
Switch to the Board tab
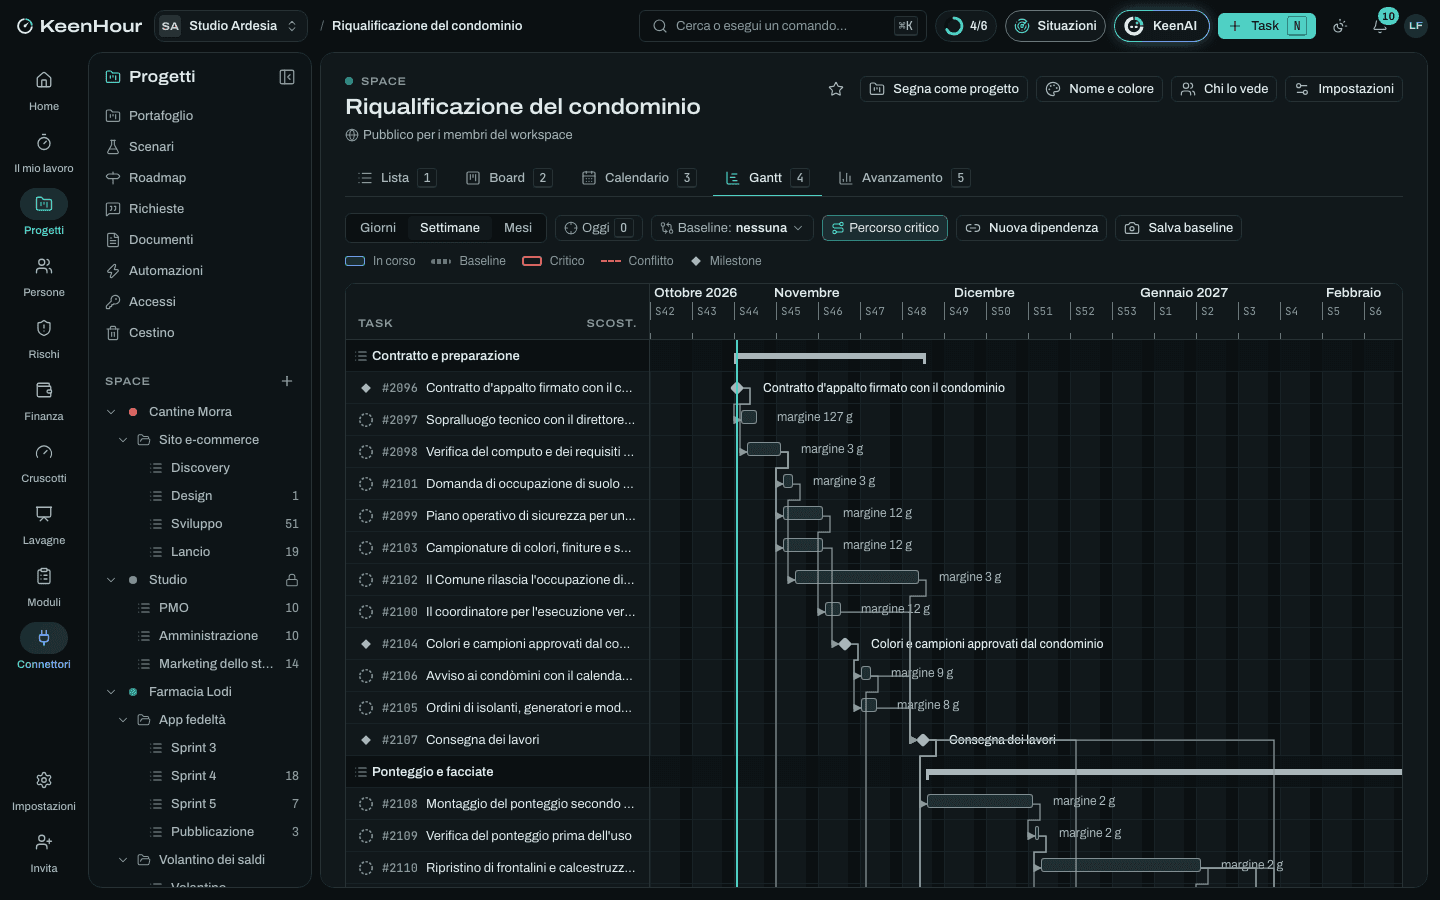click(x=509, y=178)
